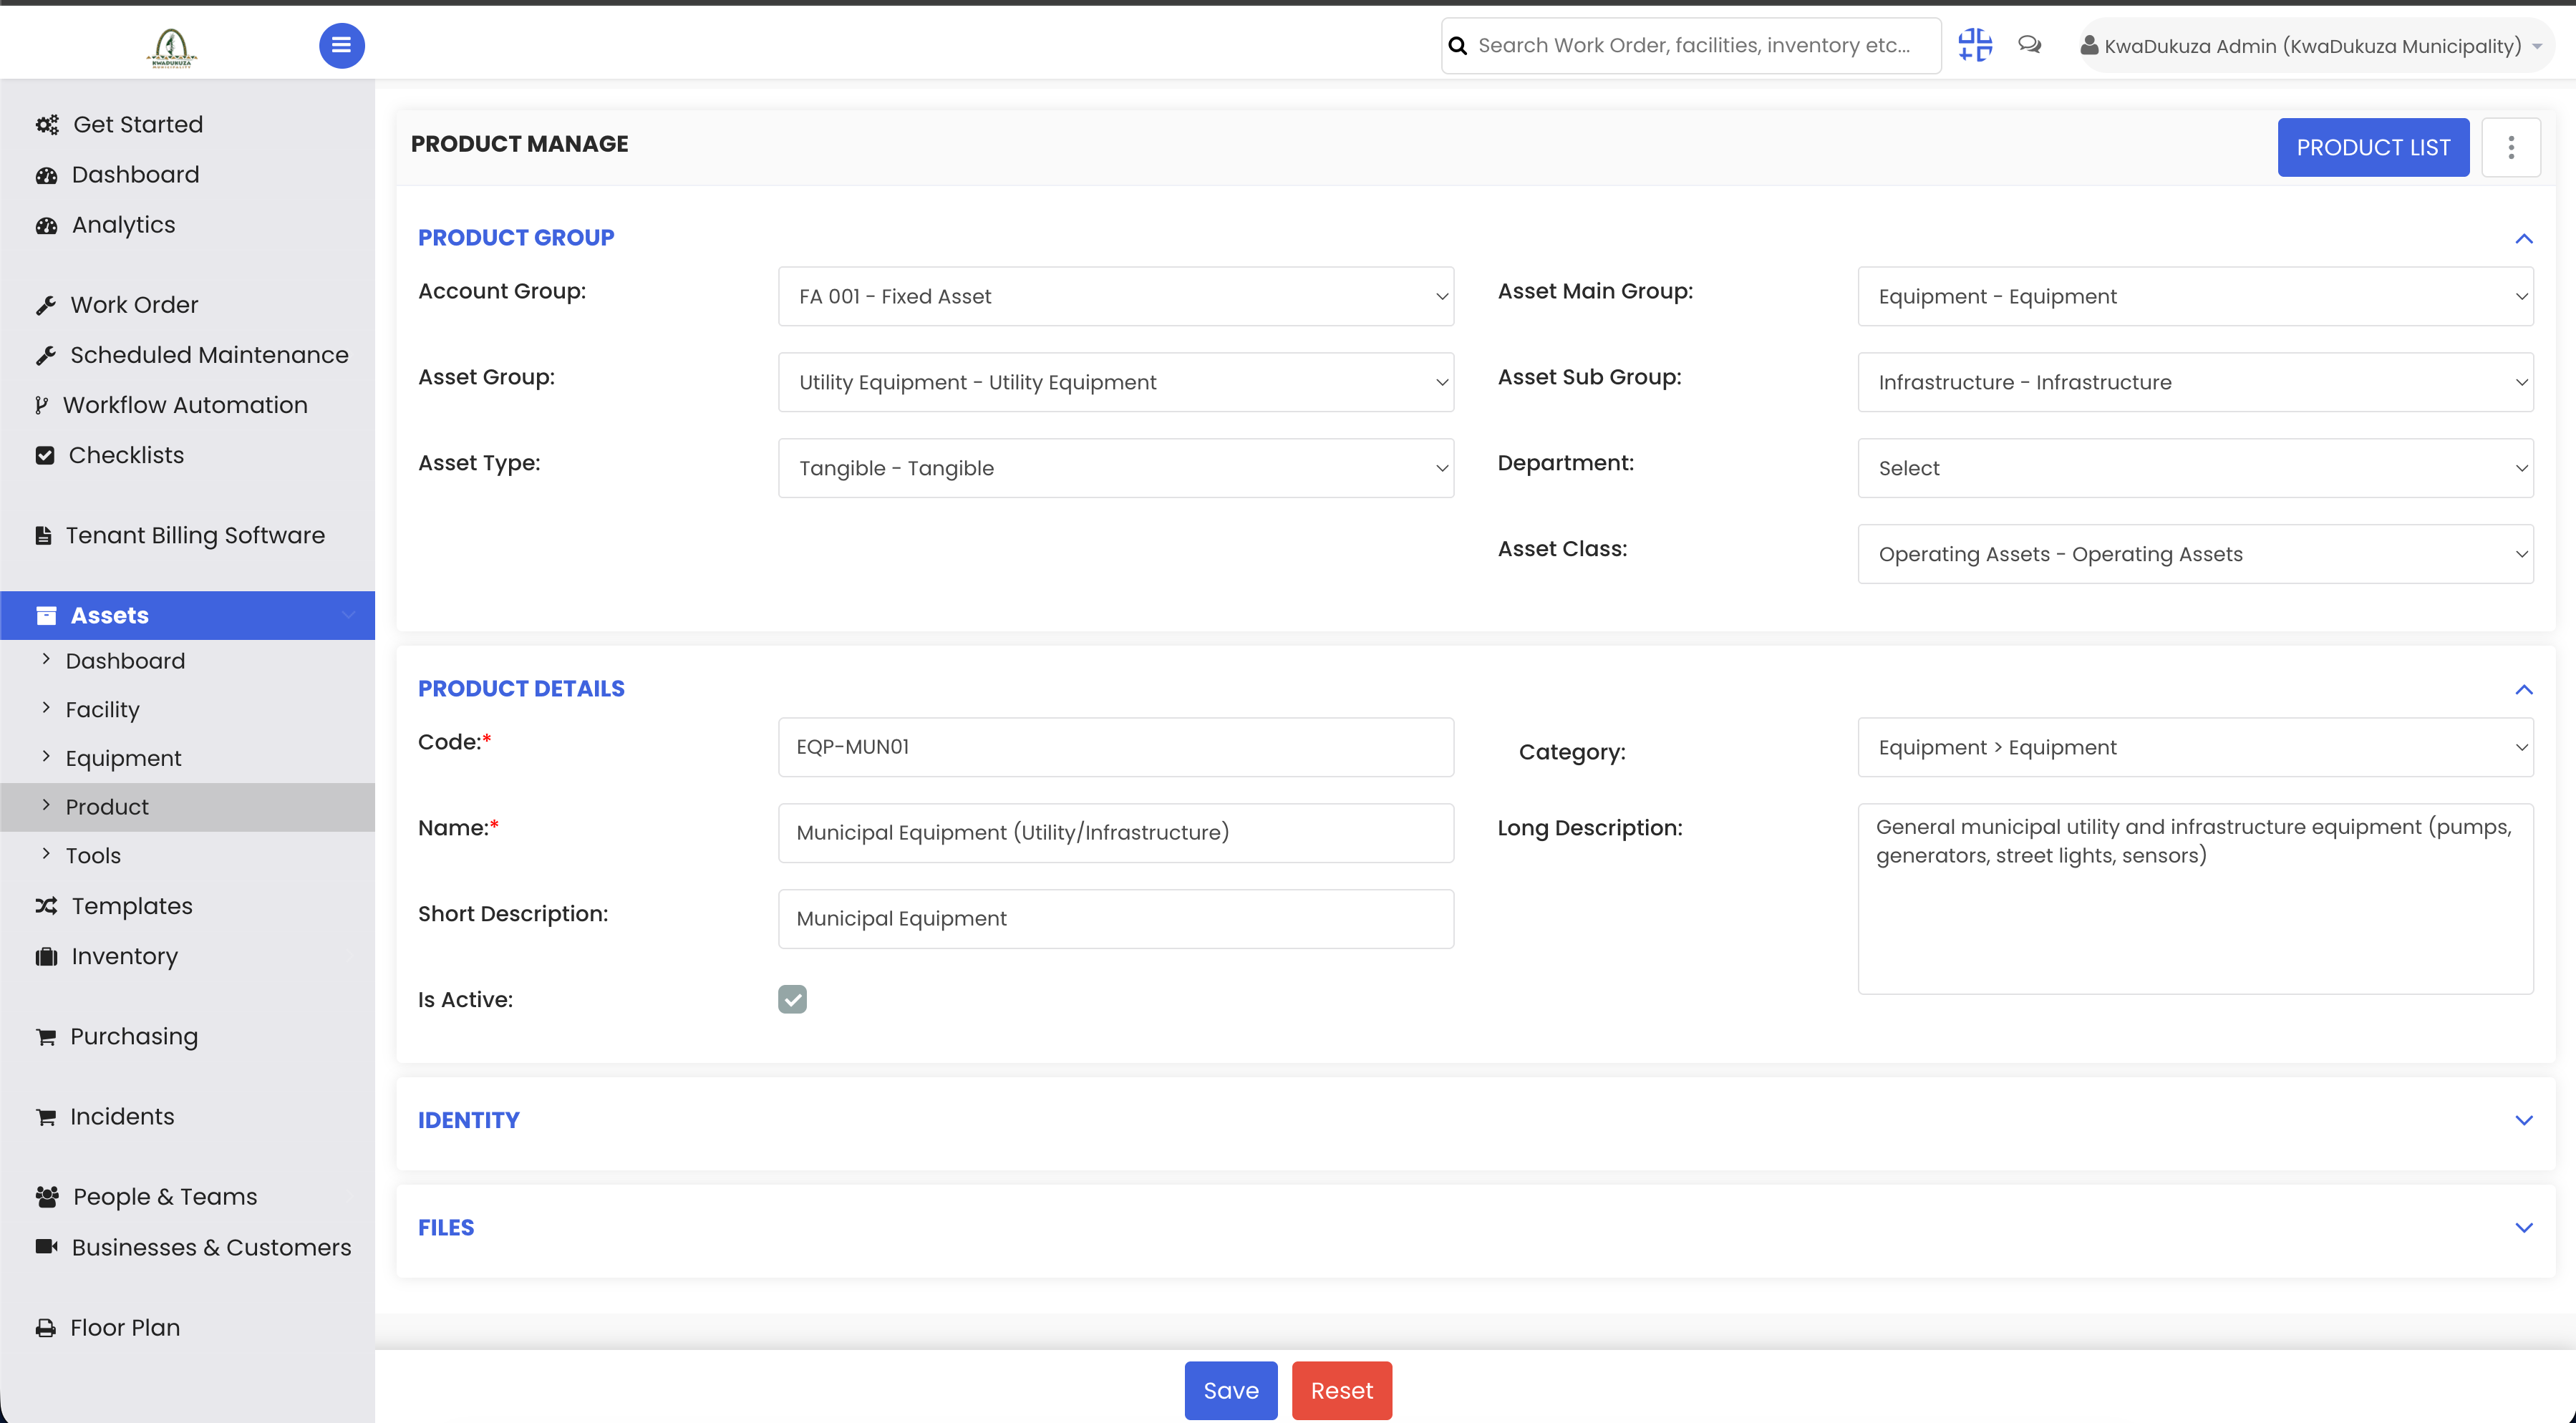Screen dimensions: 2576x1423
Task: Expand the Files section chevron
Action: (2524, 1227)
